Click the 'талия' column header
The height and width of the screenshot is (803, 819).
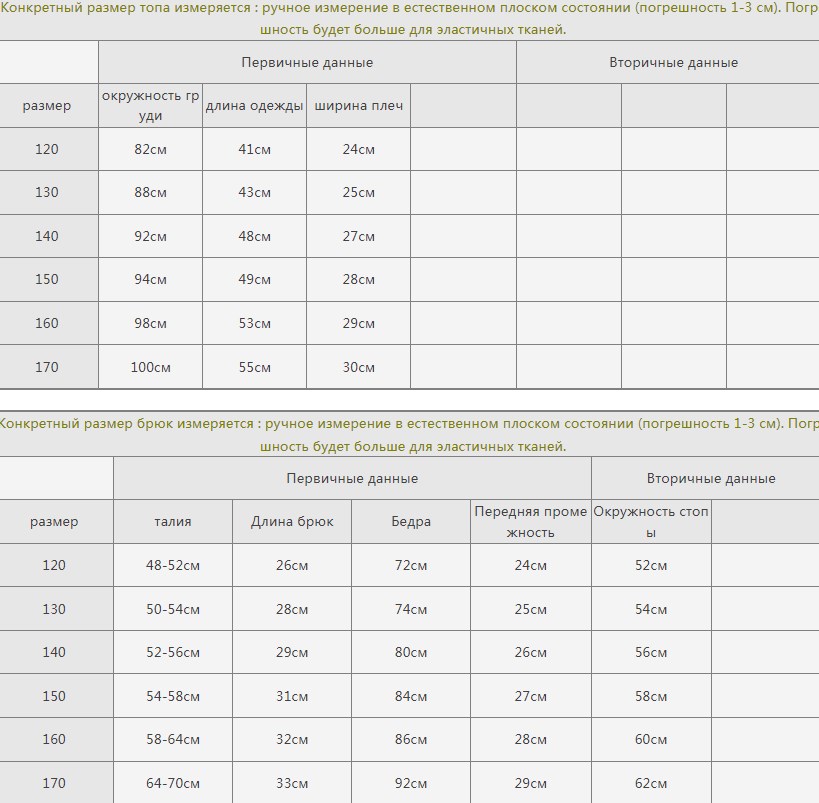pos(173,521)
